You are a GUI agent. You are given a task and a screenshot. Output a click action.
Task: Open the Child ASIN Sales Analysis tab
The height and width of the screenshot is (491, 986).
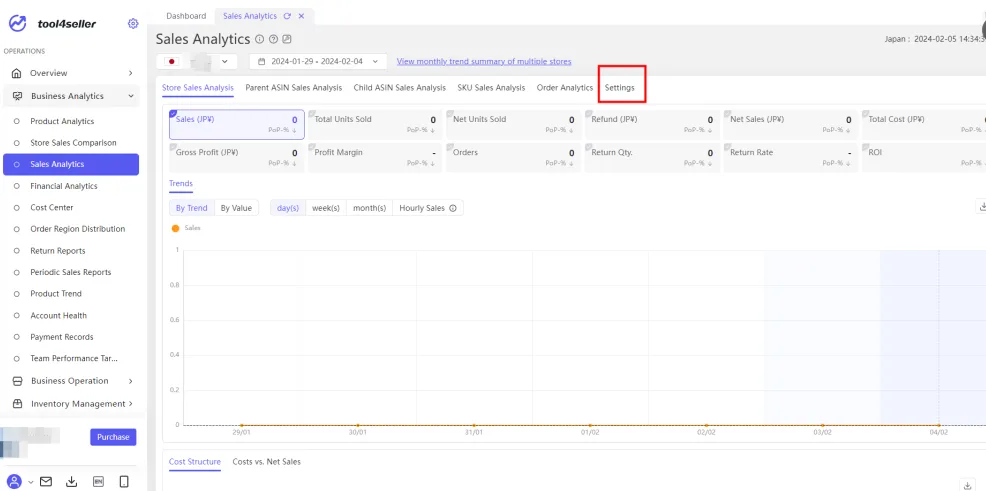(x=399, y=87)
